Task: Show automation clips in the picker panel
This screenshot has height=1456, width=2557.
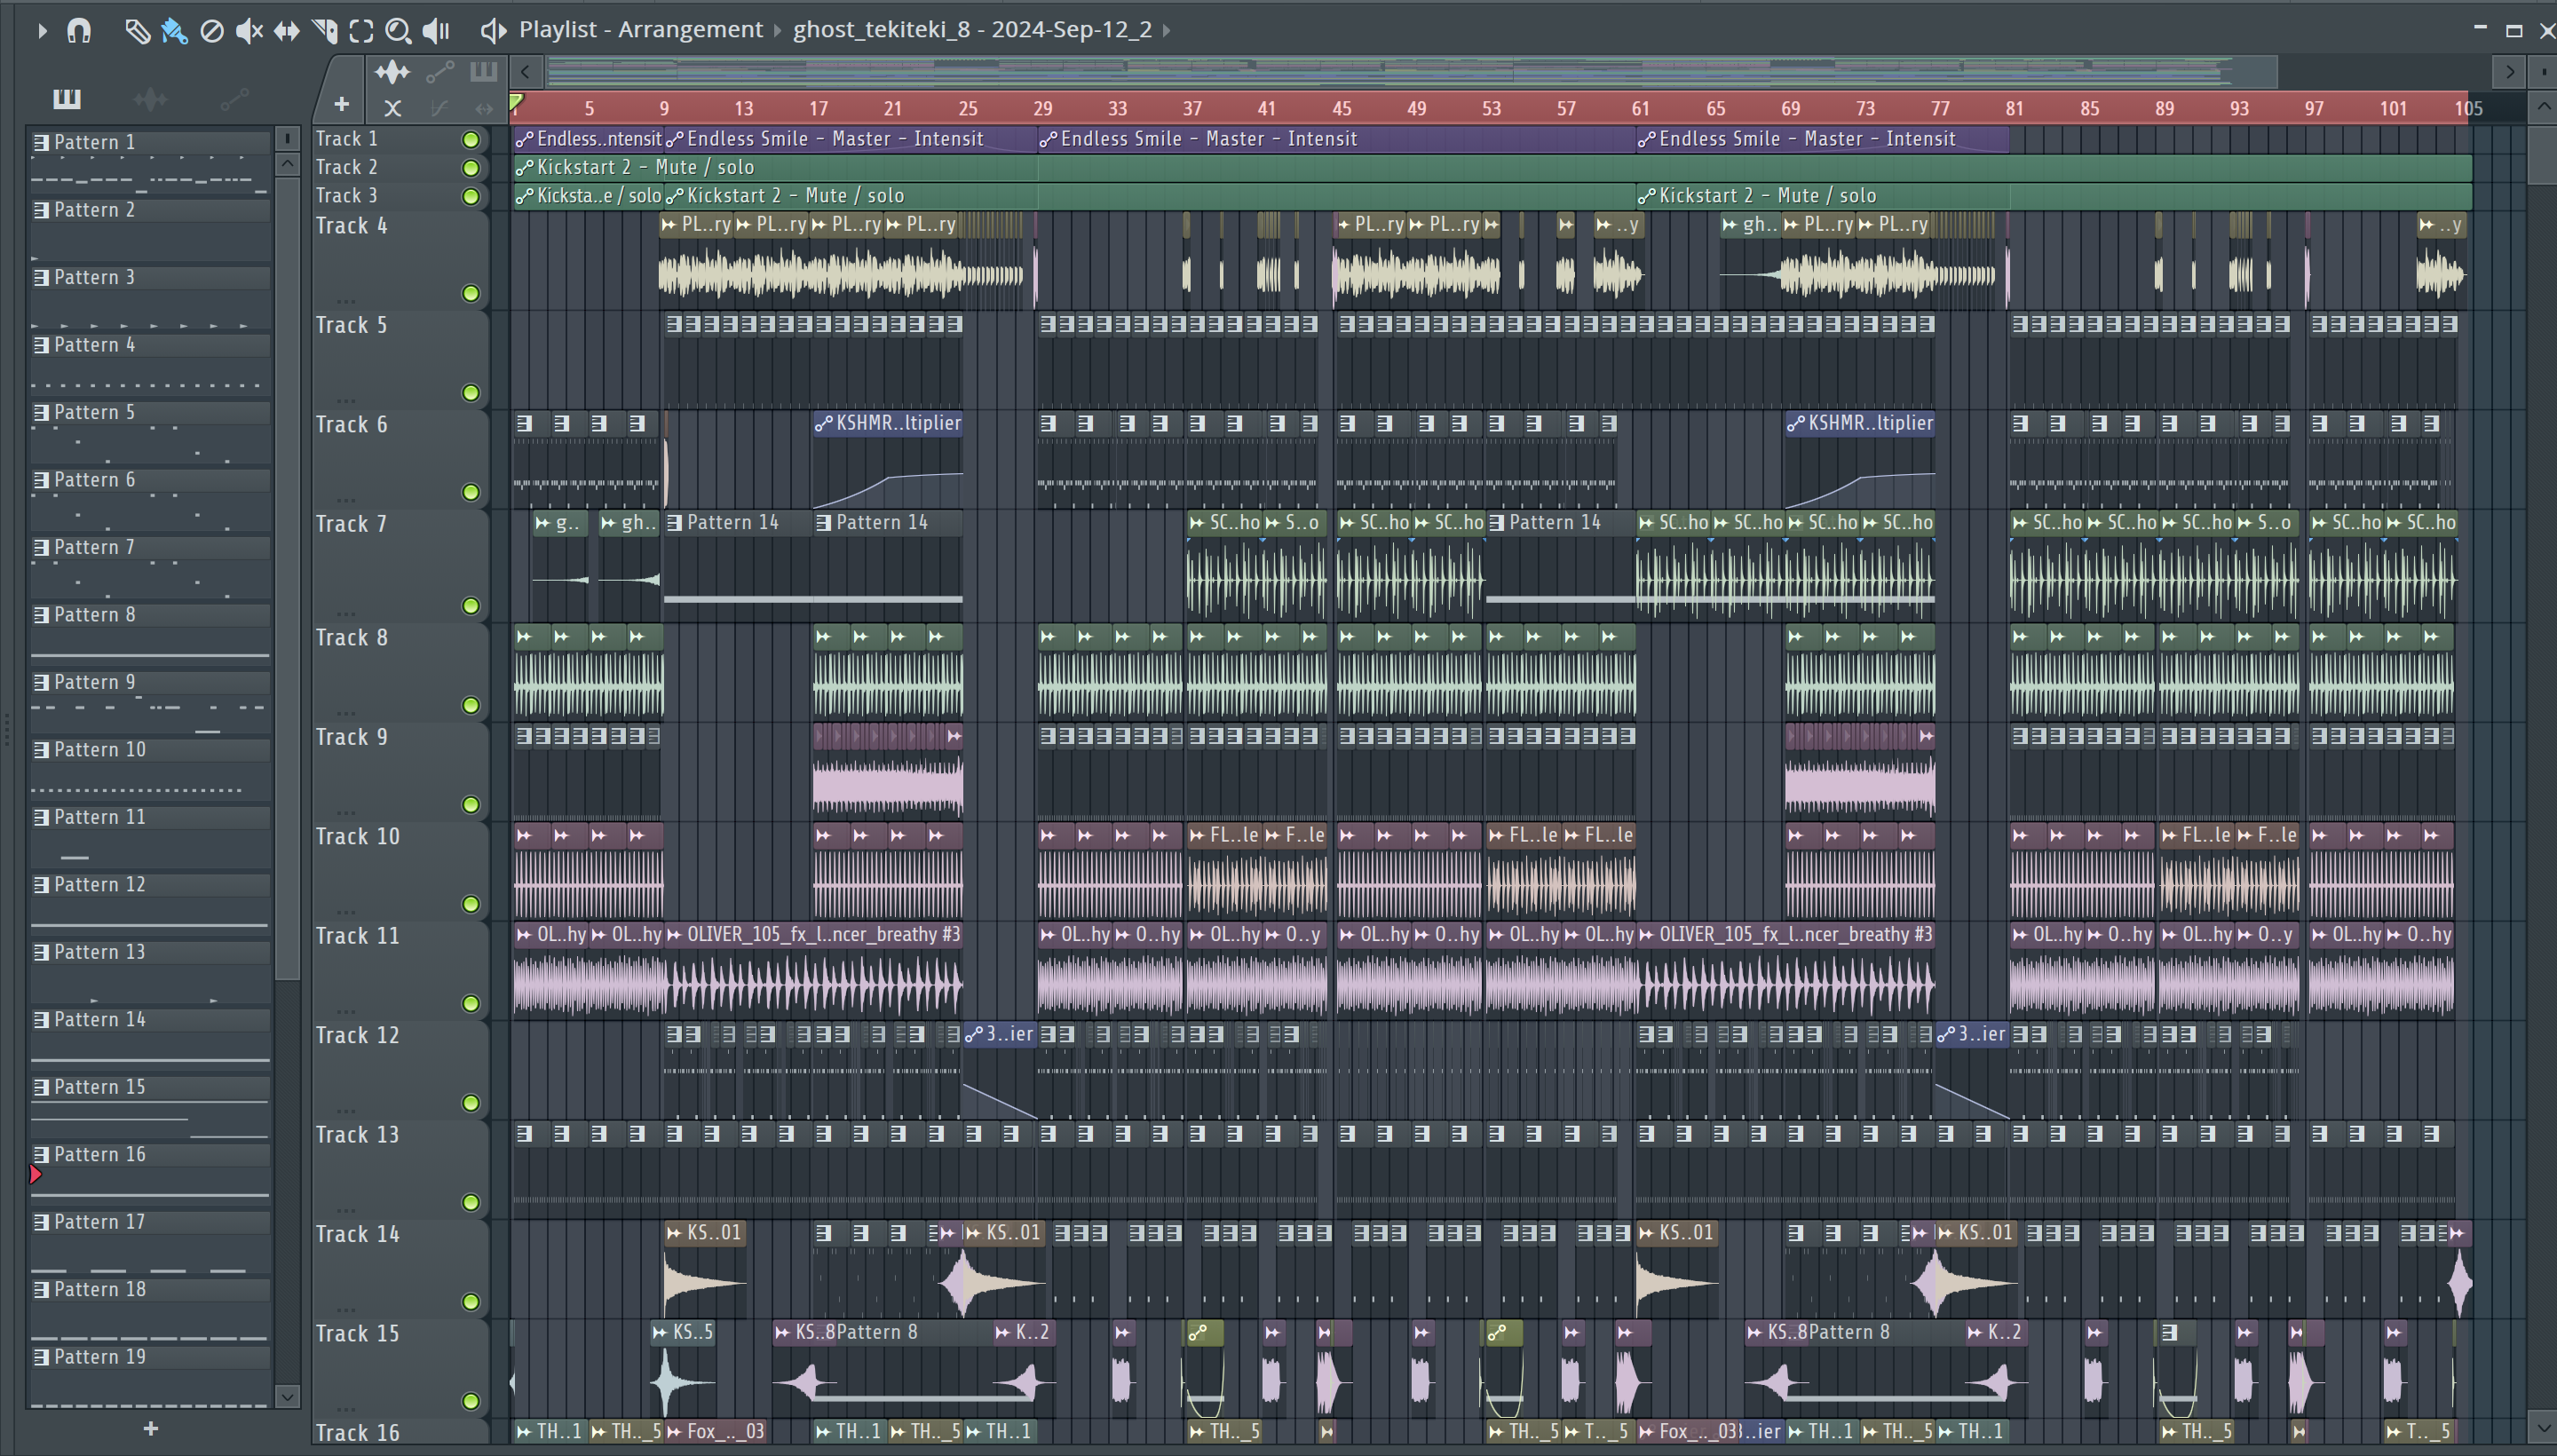Action: pos(234,98)
